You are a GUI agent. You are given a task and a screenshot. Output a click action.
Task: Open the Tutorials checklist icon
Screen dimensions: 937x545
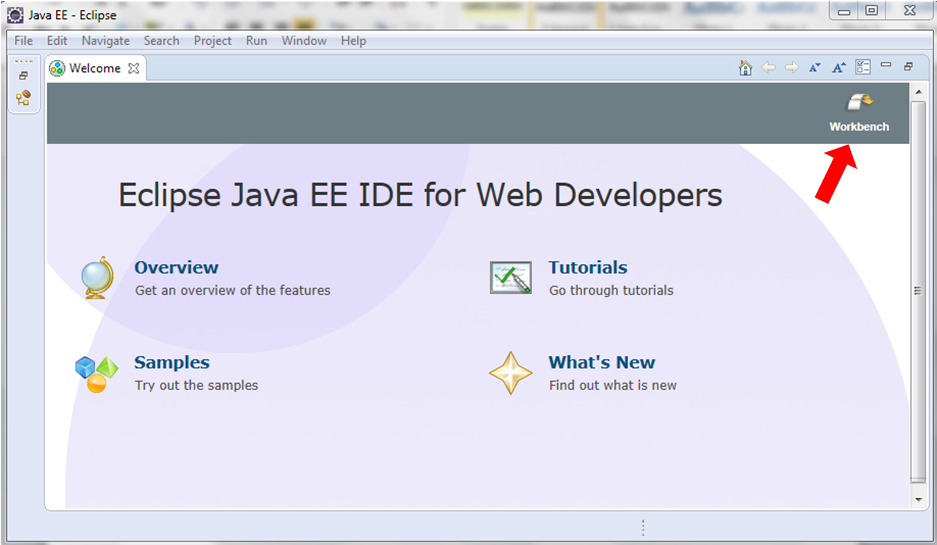[x=510, y=277]
